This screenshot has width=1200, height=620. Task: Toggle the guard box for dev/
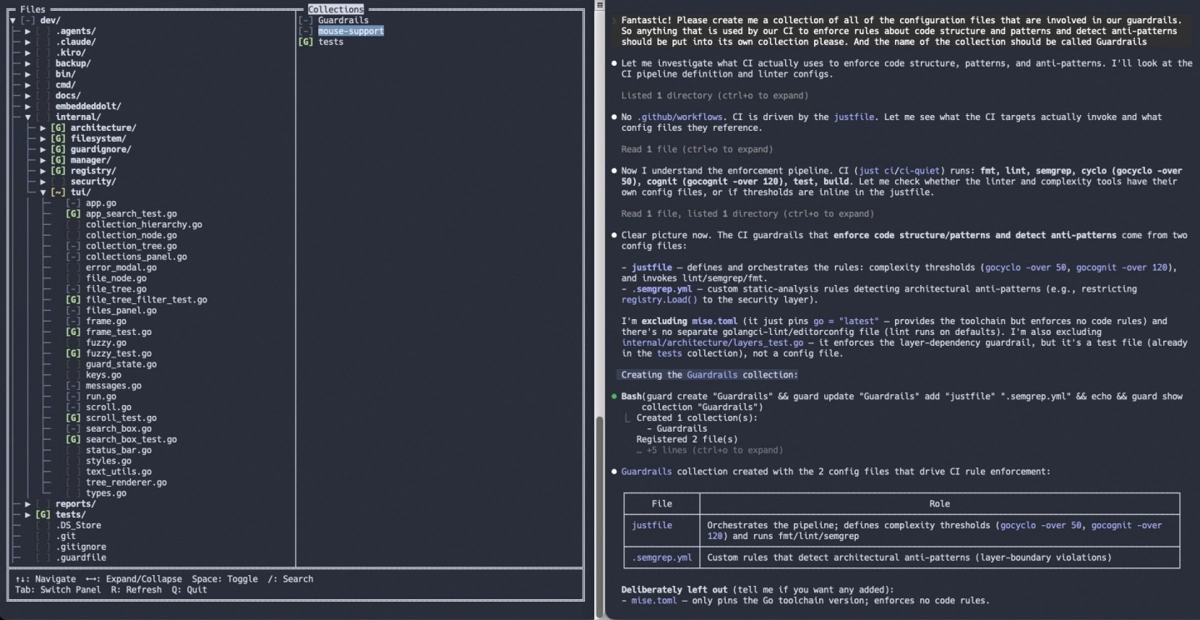click(28, 20)
